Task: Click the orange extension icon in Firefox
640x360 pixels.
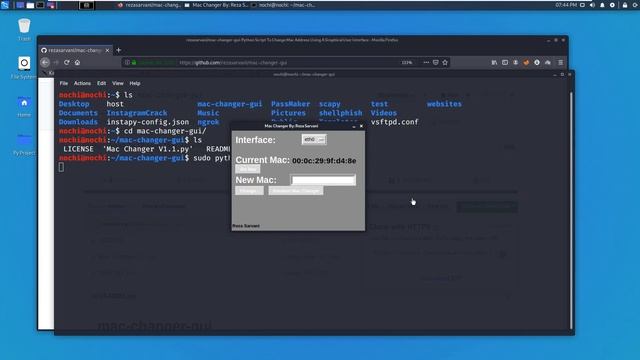Action: [x=526, y=62]
